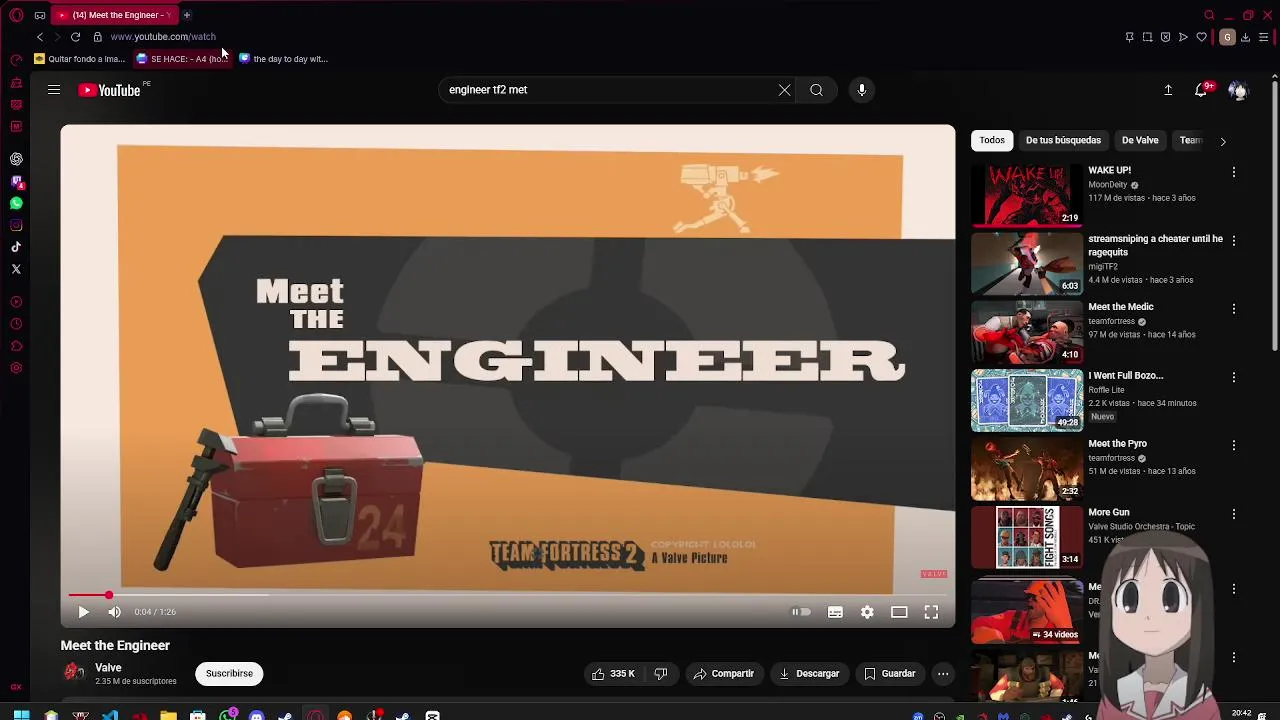Open Opera easy setup menu

pos(1263,37)
